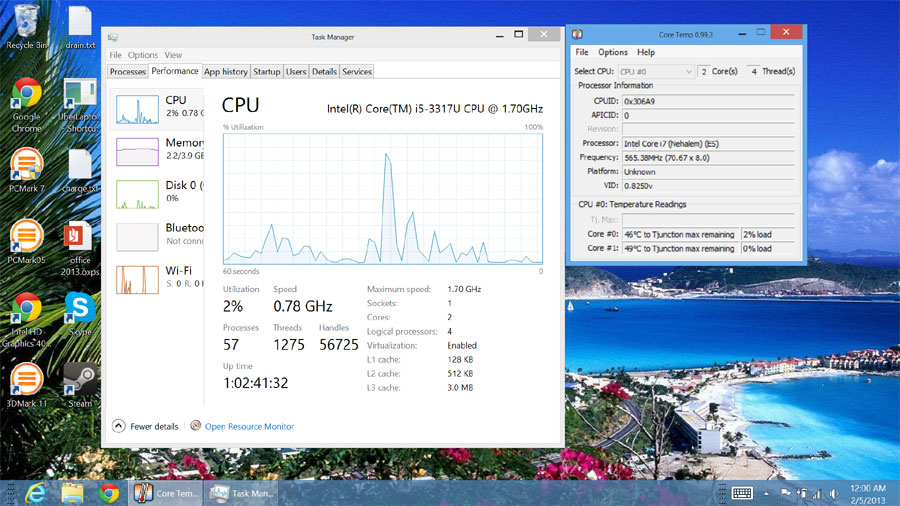Click the taskbar clock showing 12:00 AM
Screen dimensions: 900x506
point(868,493)
